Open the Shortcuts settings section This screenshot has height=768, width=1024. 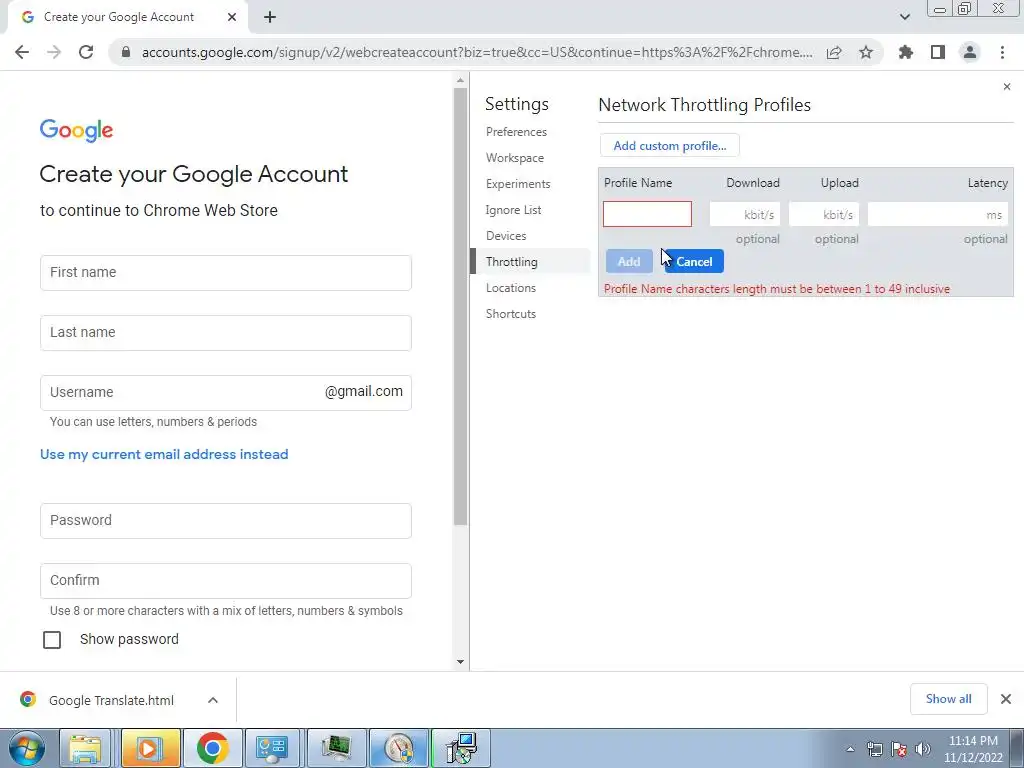[511, 314]
